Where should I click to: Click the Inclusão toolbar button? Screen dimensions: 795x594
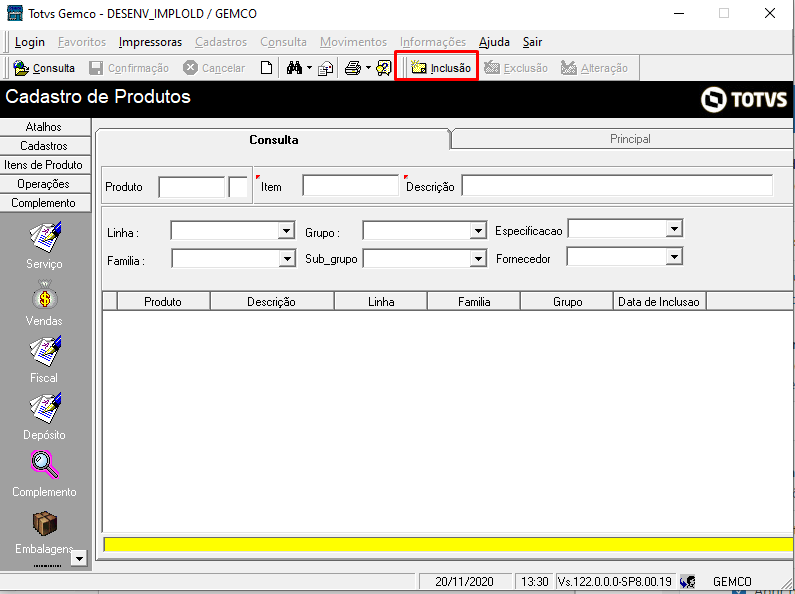(441, 68)
